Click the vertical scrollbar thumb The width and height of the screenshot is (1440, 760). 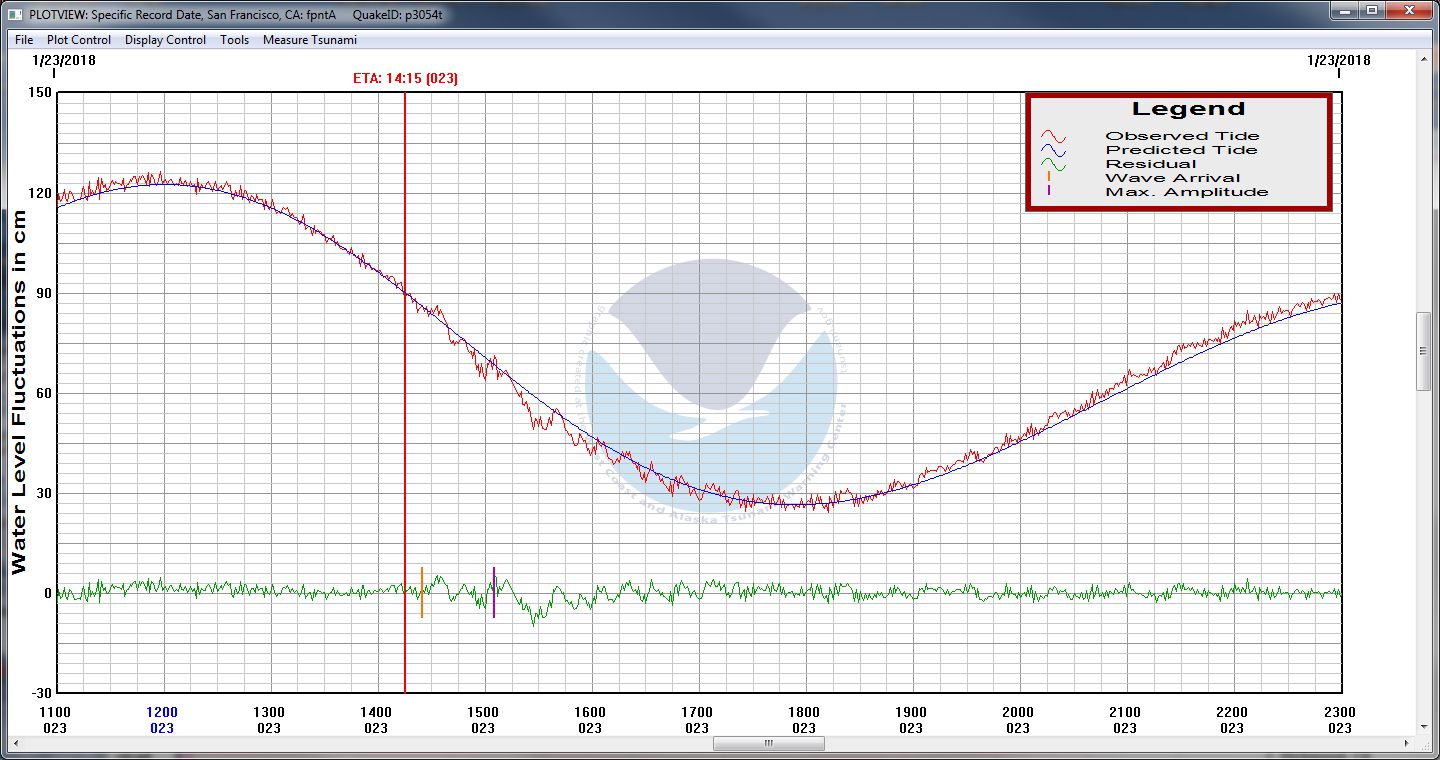coord(1424,351)
